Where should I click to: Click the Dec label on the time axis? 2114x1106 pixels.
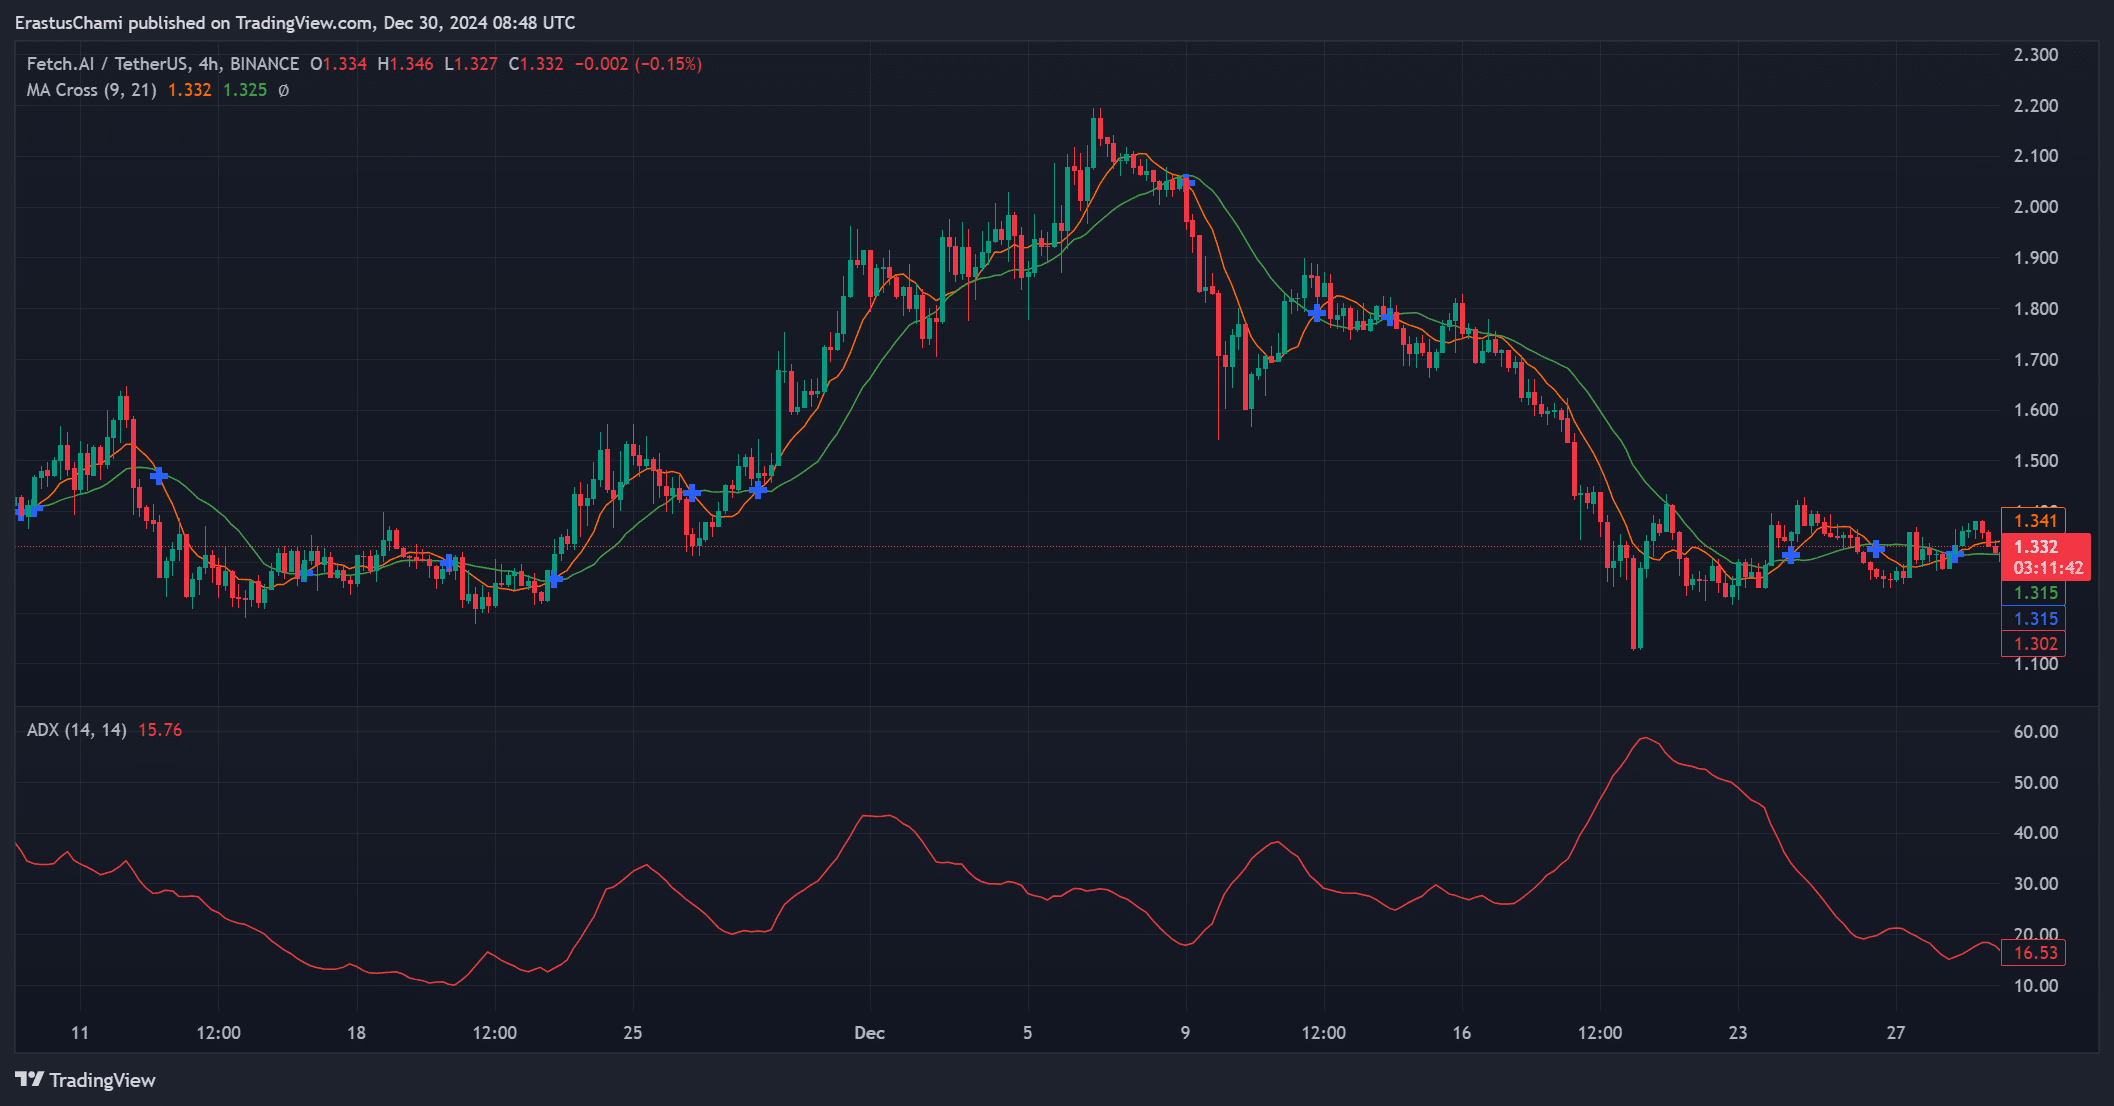869,1033
